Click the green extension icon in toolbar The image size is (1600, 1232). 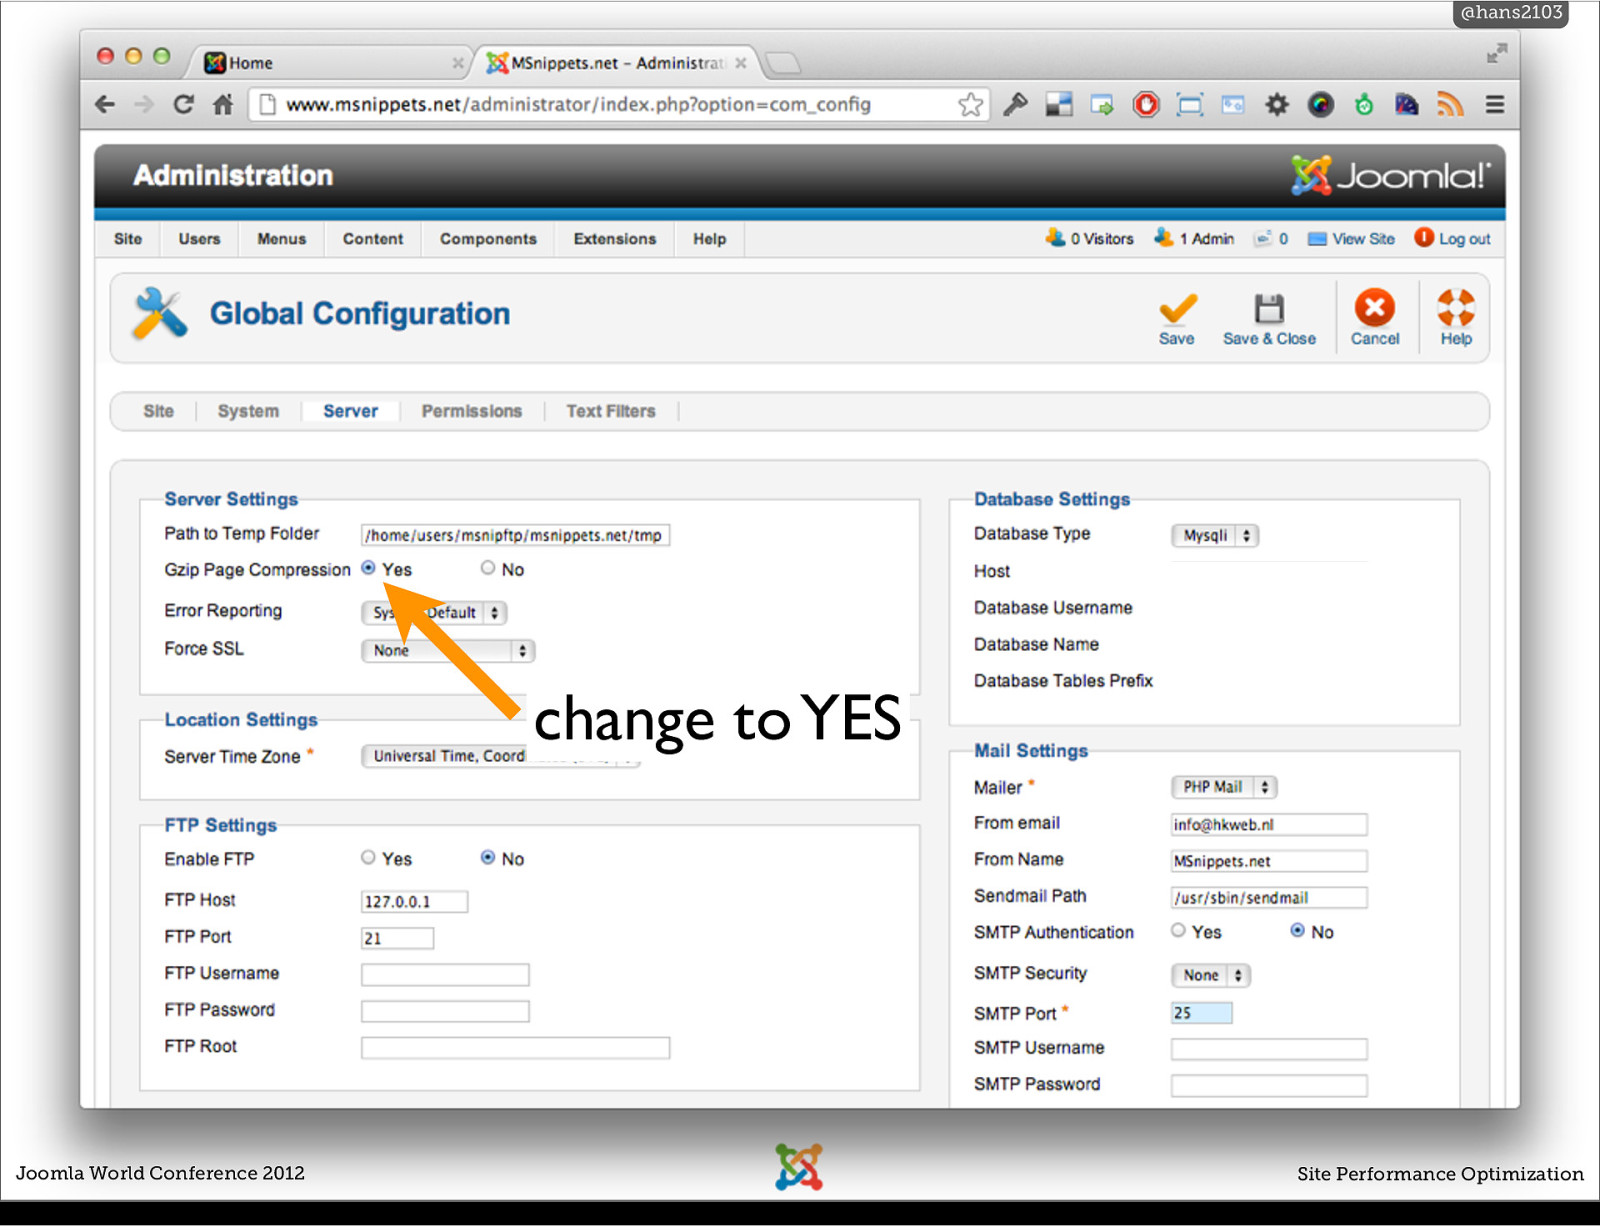point(1364,104)
